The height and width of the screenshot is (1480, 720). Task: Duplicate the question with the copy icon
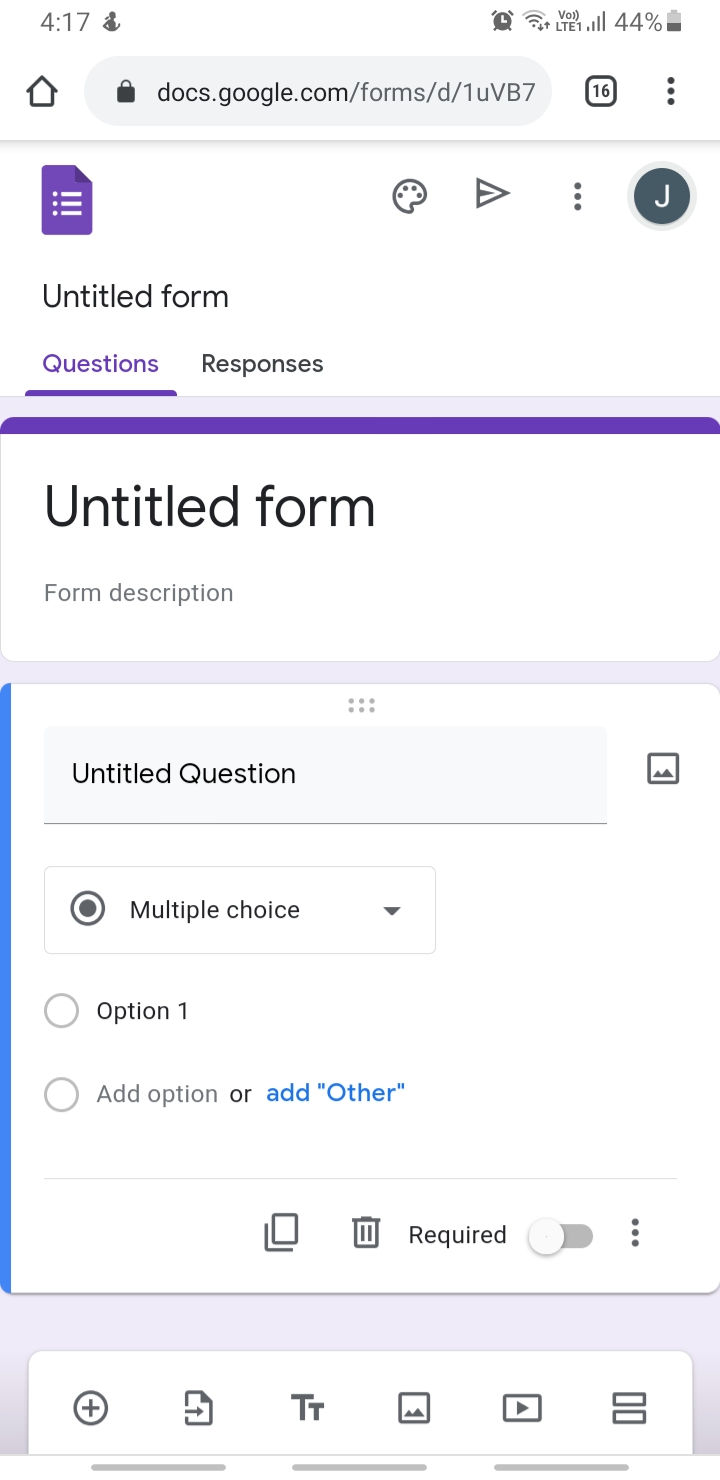coord(282,1233)
